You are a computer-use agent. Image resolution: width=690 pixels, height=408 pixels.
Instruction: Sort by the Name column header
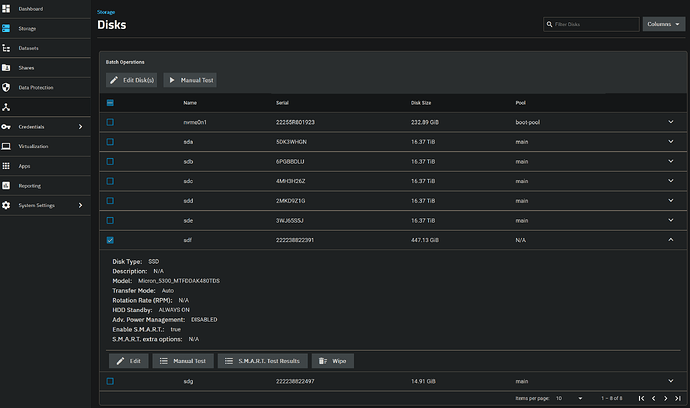click(190, 103)
